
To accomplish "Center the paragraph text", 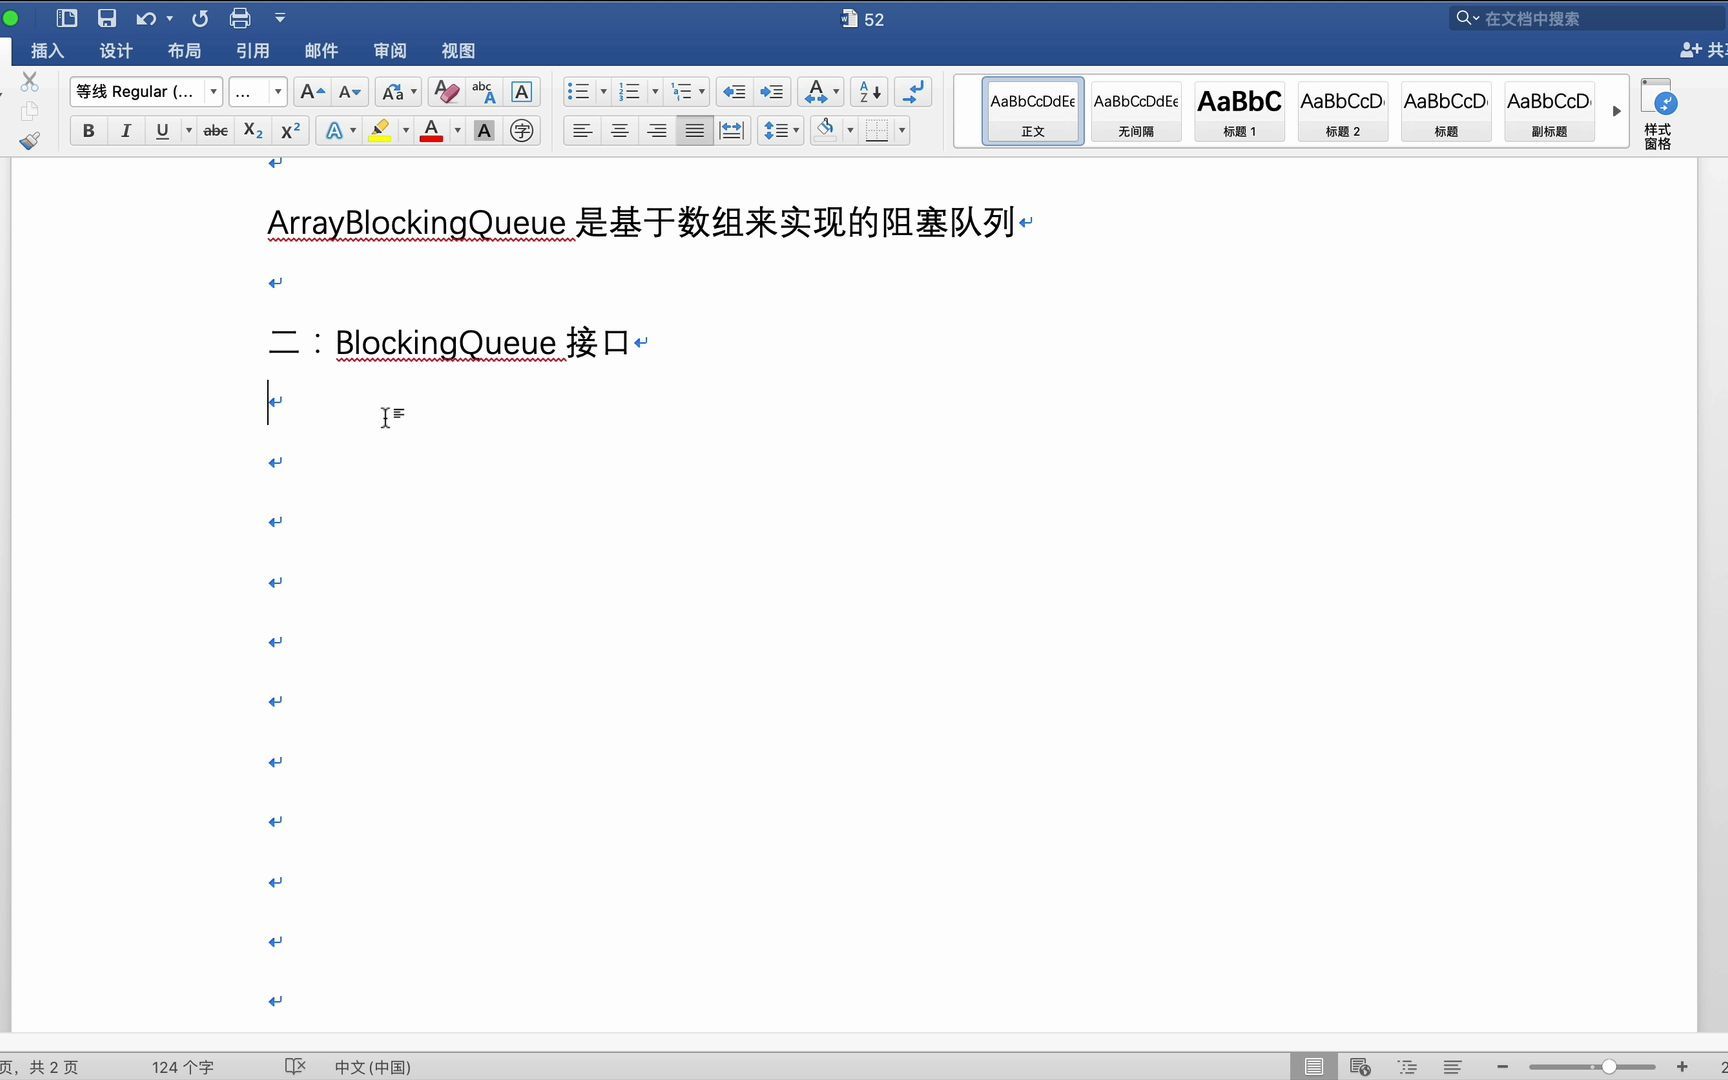I will coord(619,131).
